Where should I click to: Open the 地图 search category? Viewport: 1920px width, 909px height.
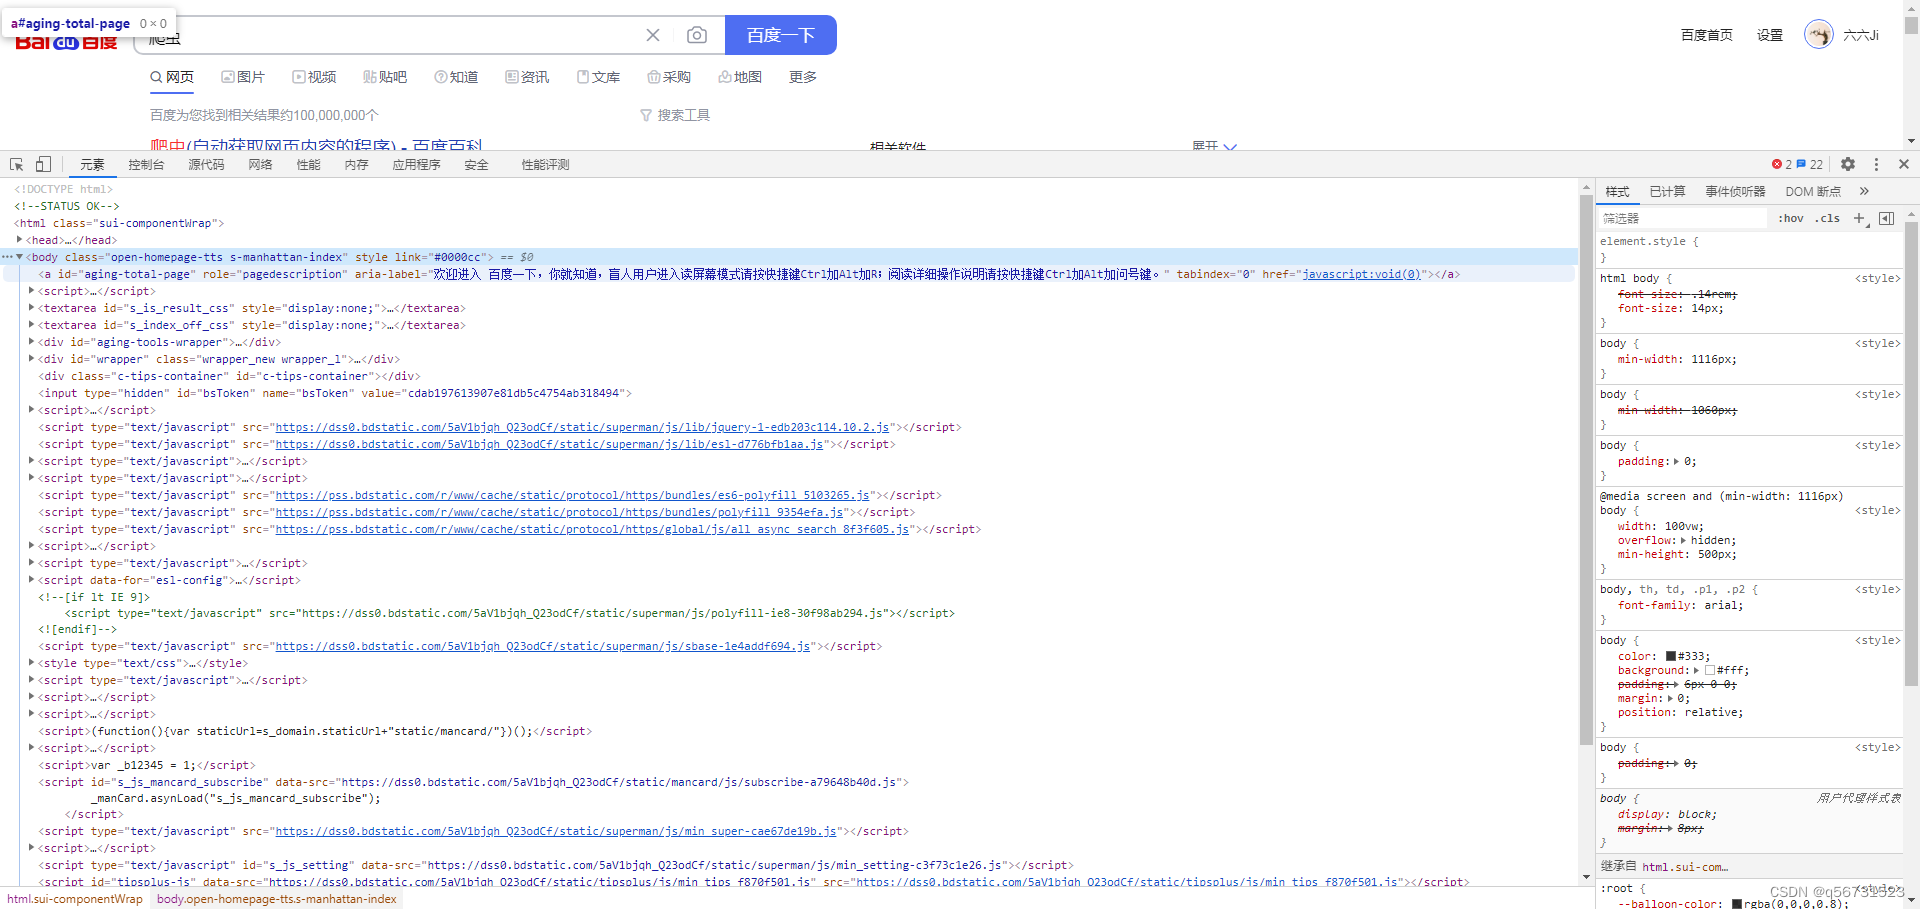[x=740, y=77]
